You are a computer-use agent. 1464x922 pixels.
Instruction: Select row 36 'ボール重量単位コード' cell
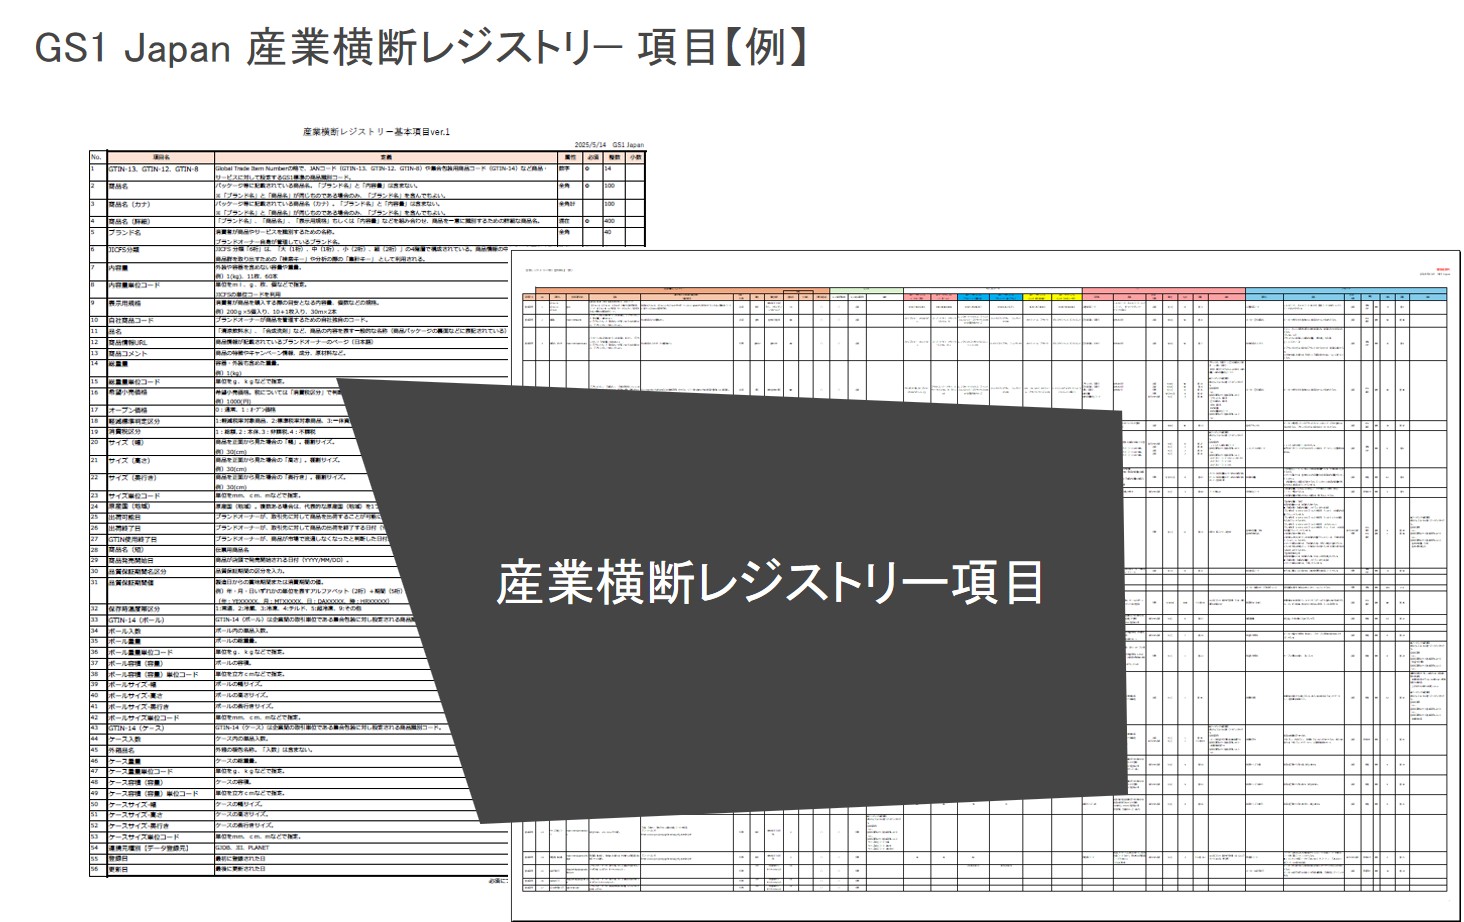(160, 652)
